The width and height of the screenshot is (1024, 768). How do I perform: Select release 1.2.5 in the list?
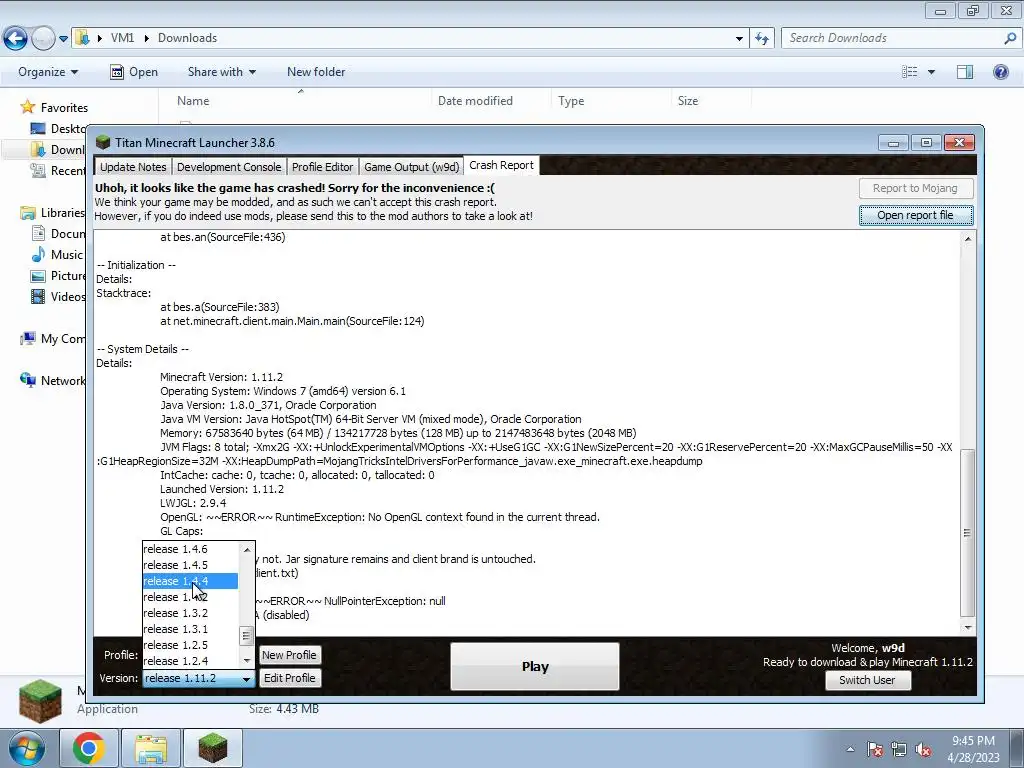[191, 645]
